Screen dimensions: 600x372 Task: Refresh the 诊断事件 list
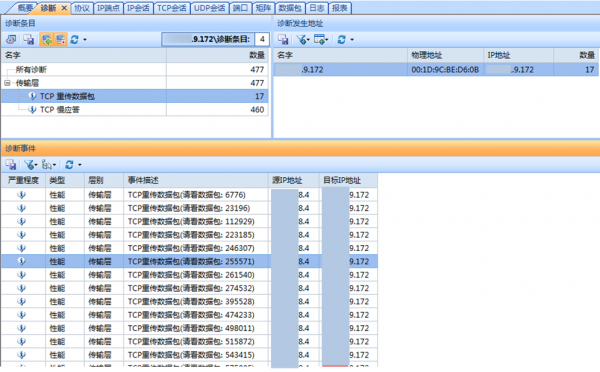pyautogui.click(x=69, y=165)
